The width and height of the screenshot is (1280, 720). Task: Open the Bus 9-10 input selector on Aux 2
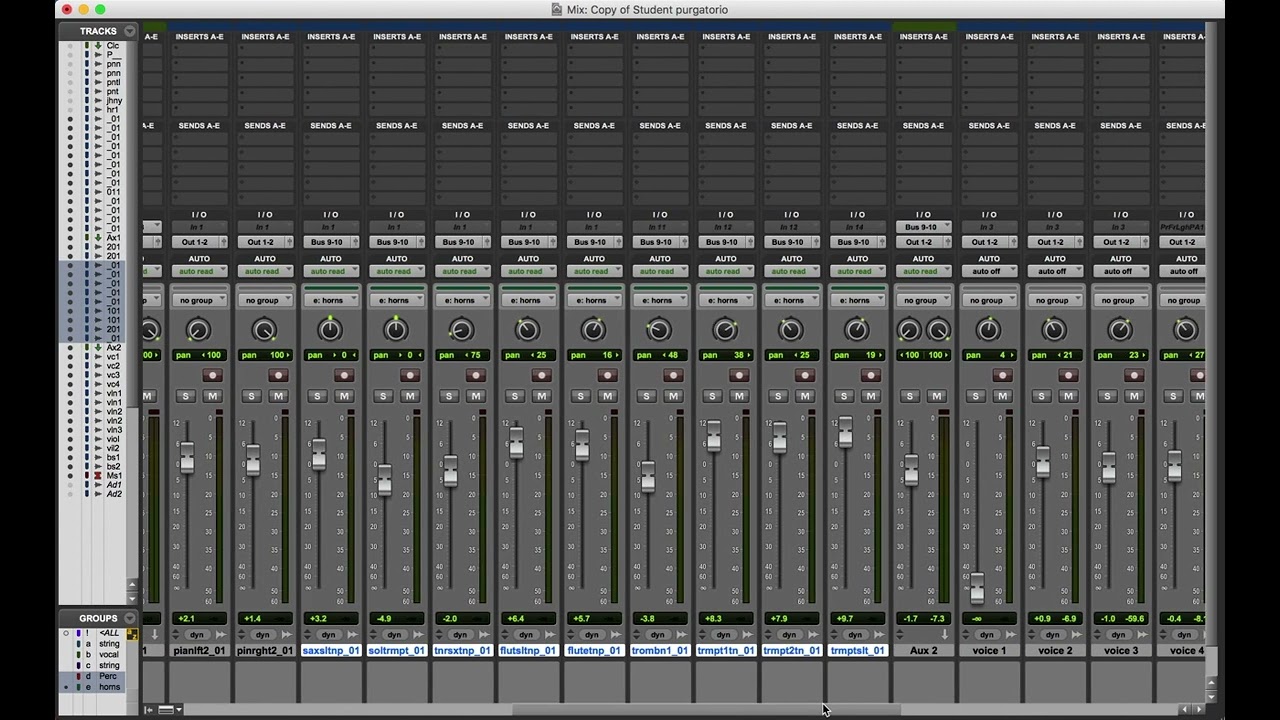[x=923, y=227]
